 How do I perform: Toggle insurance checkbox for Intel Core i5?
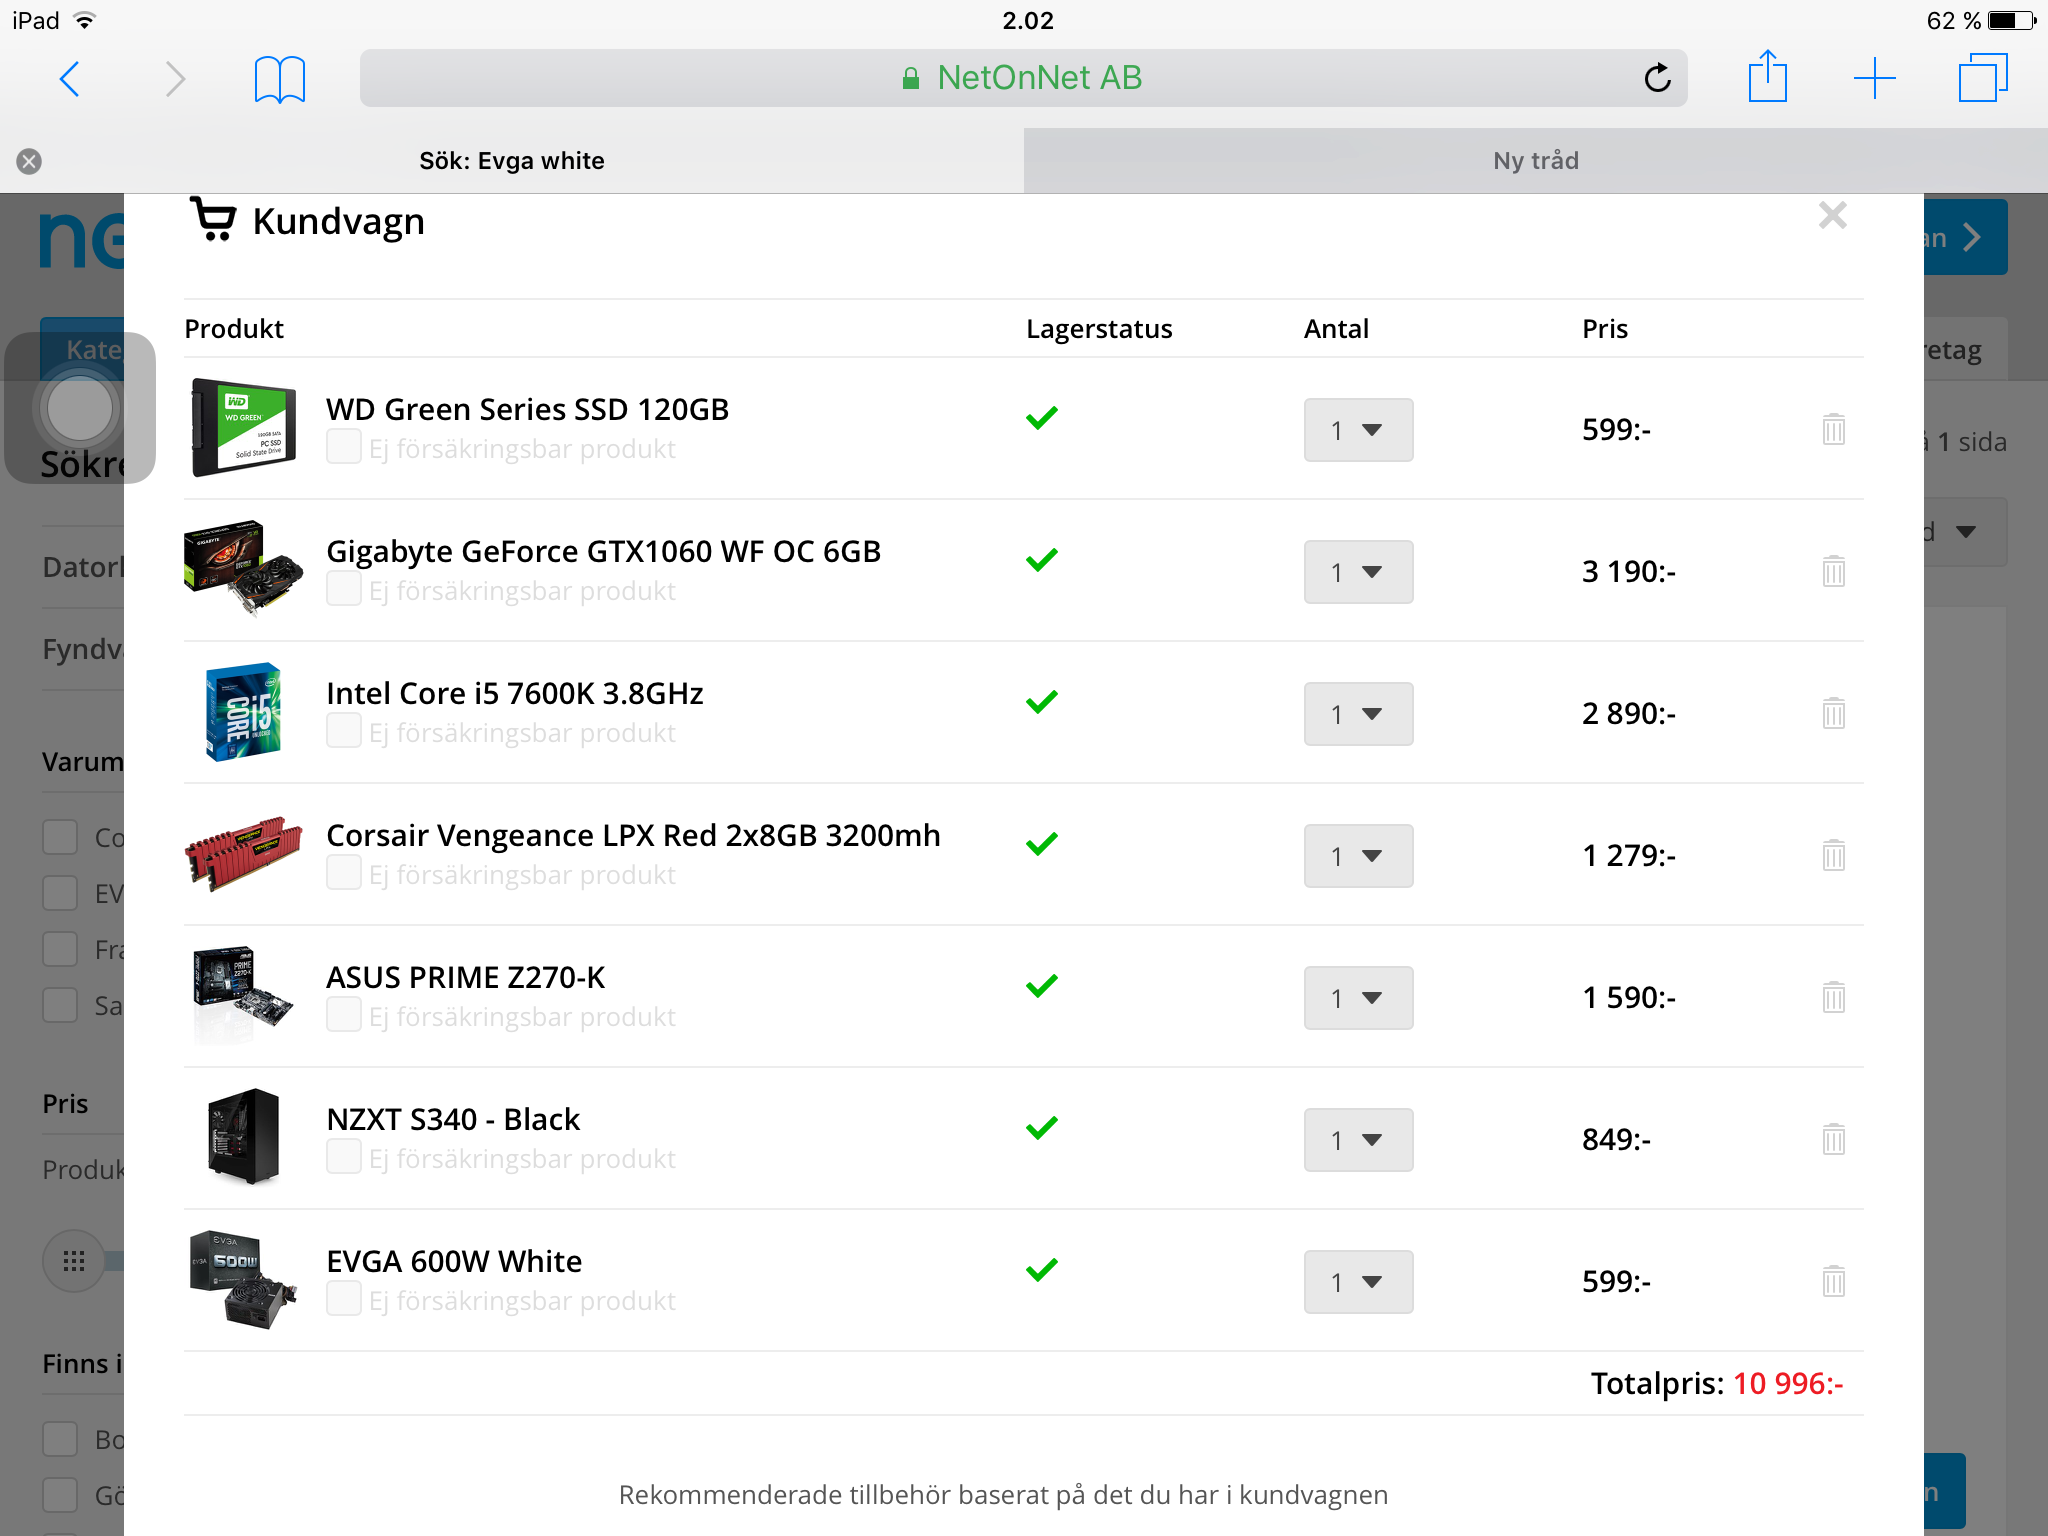coord(344,731)
